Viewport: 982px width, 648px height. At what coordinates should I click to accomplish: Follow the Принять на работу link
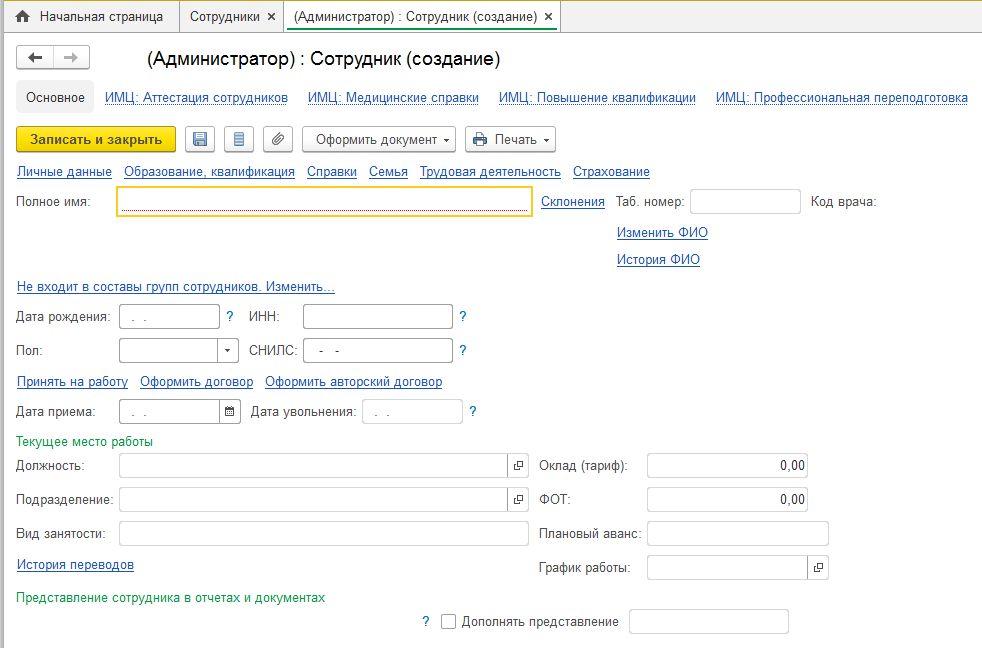pyautogui.click(x=71, y=382)
